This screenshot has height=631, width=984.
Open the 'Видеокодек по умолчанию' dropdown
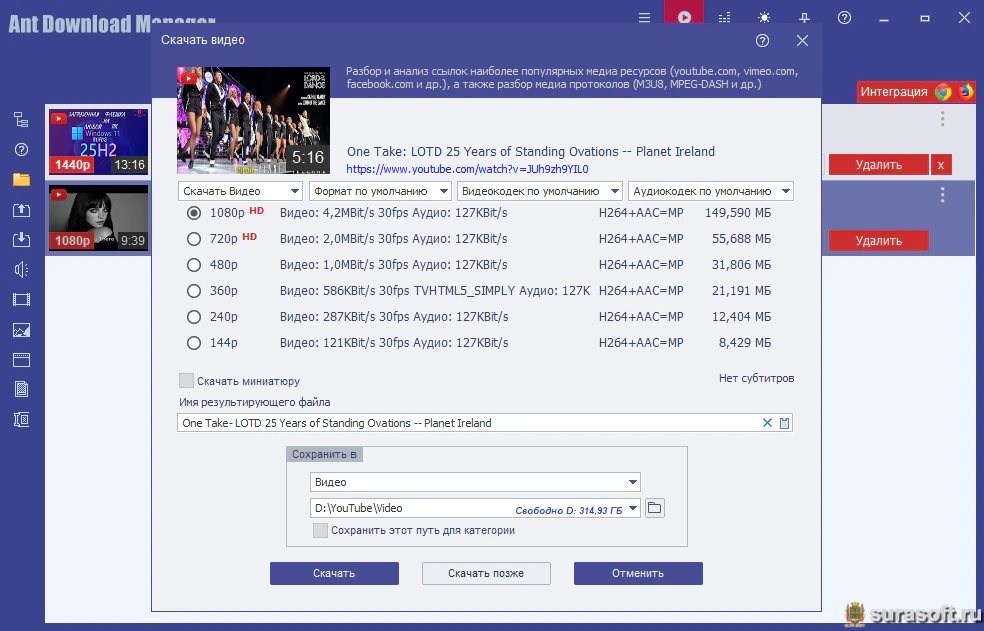point(540,191)
